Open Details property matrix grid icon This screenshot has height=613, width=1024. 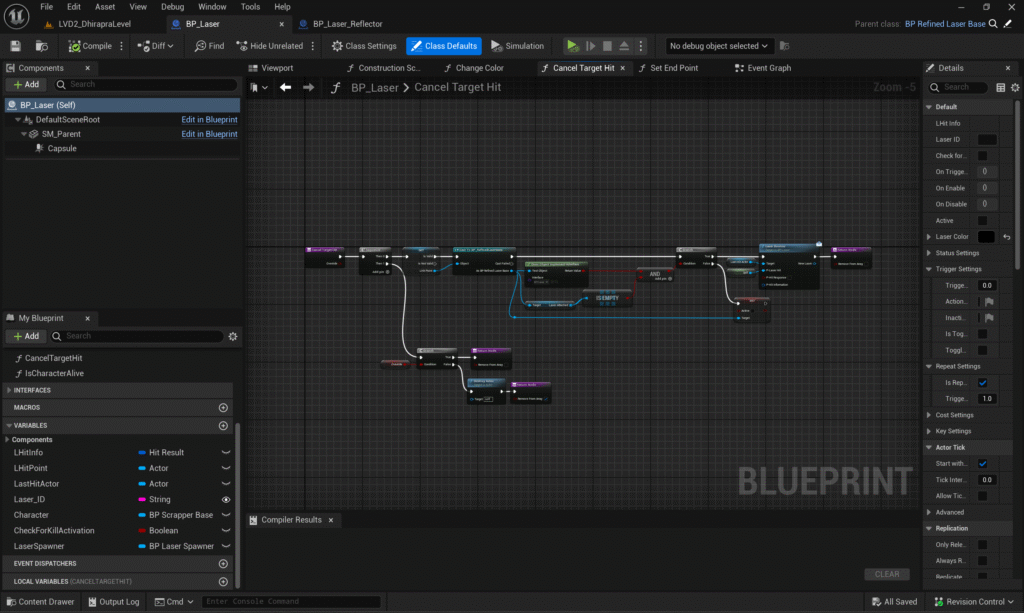tap(1000, 87)
